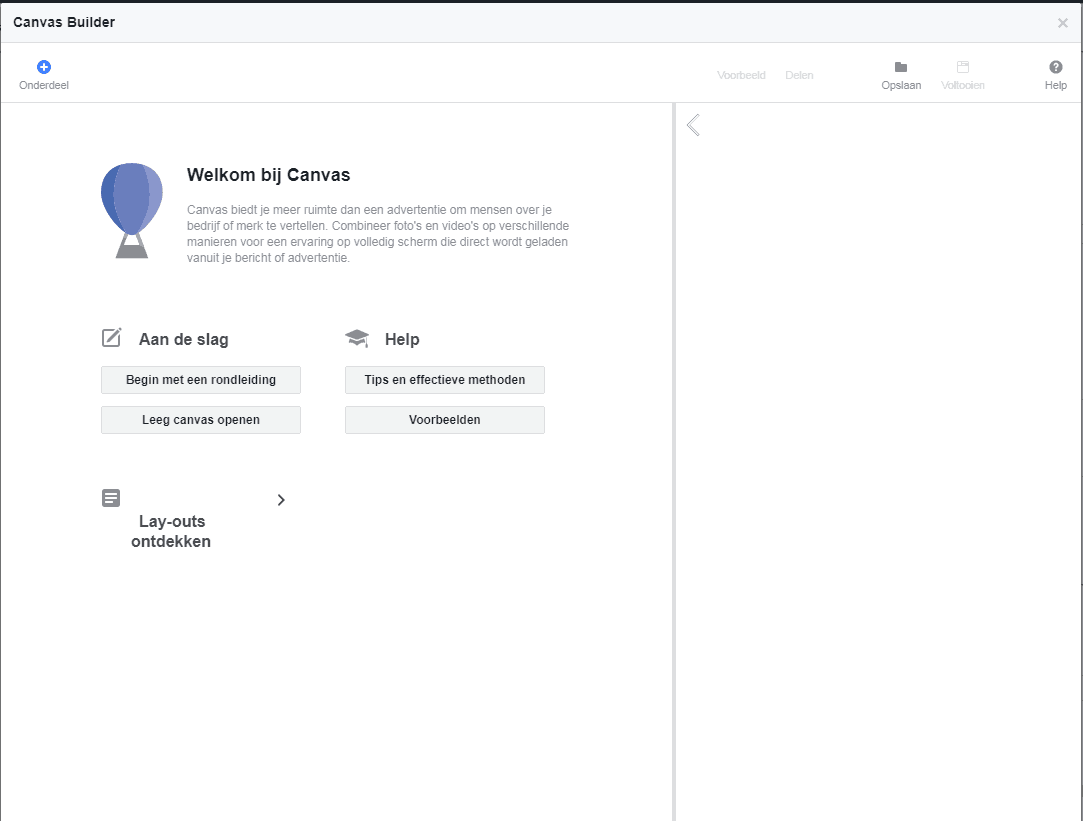Click the blue plus Onderdeel icon
Screen dimensions: 1083x821
click(x=44, y=67)
